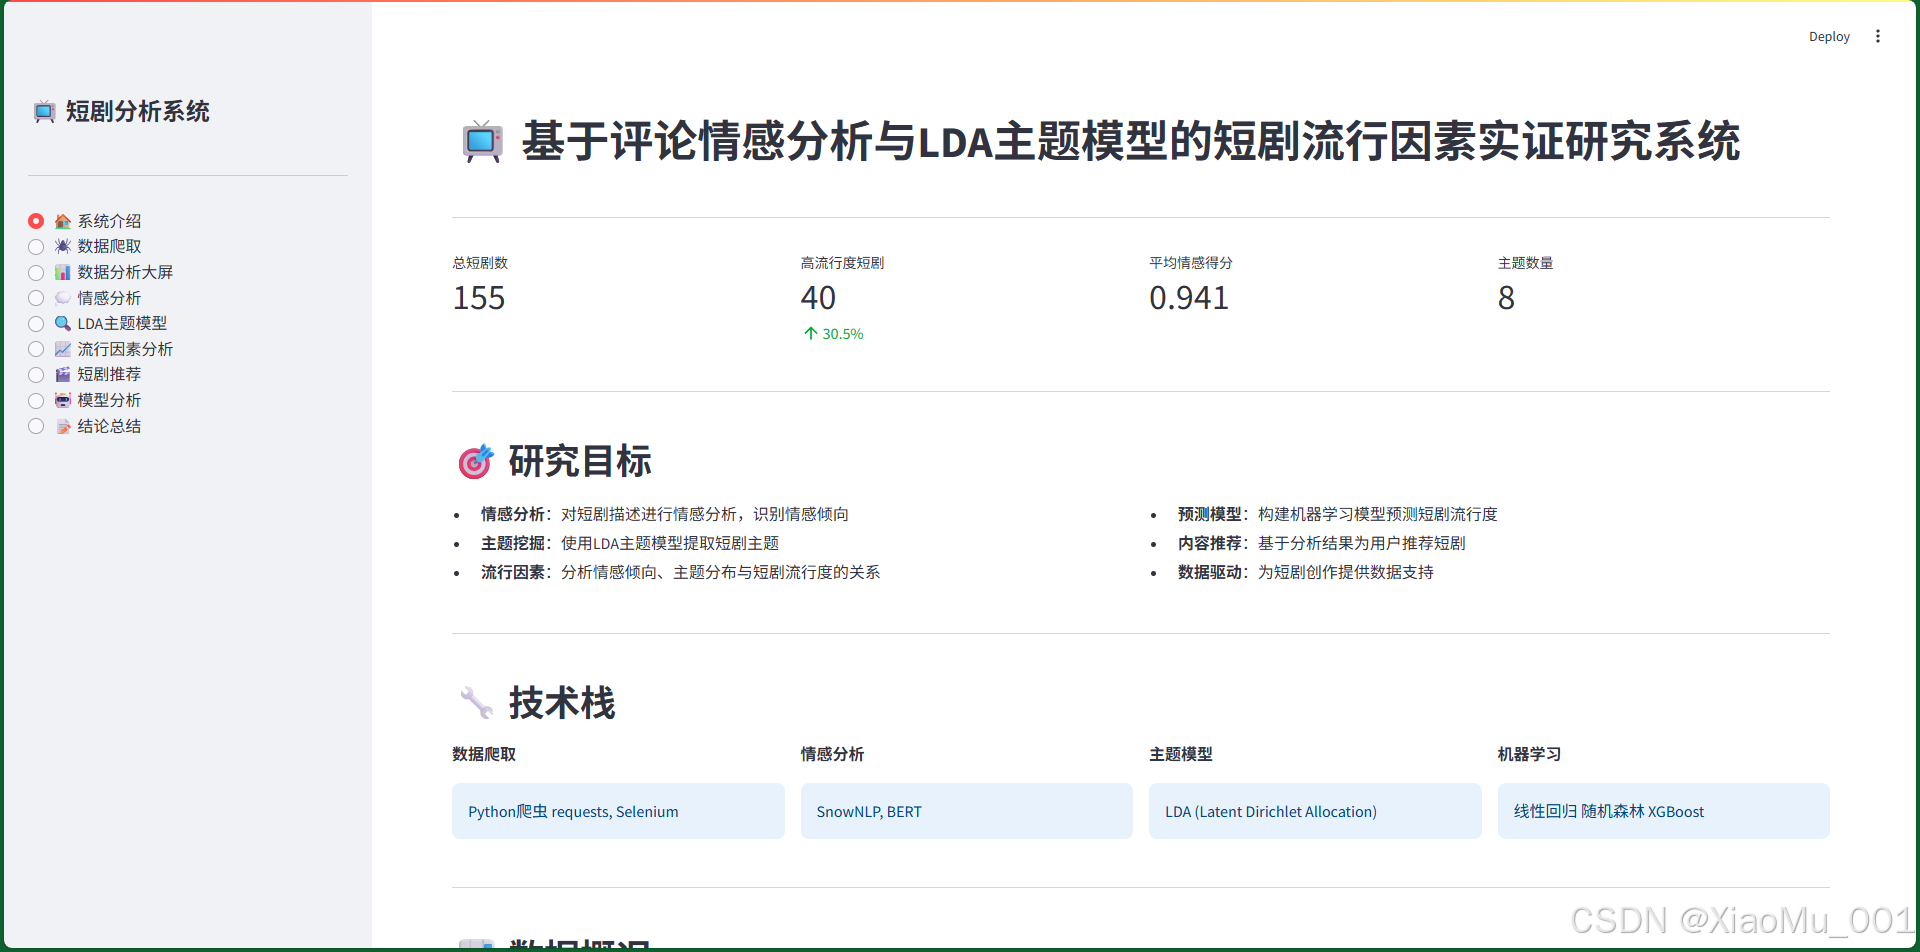This screenshot has width=1920, height=952.
Task: Click the thought bubble icon beside 情感分析
Action: [x=63, y=298]
